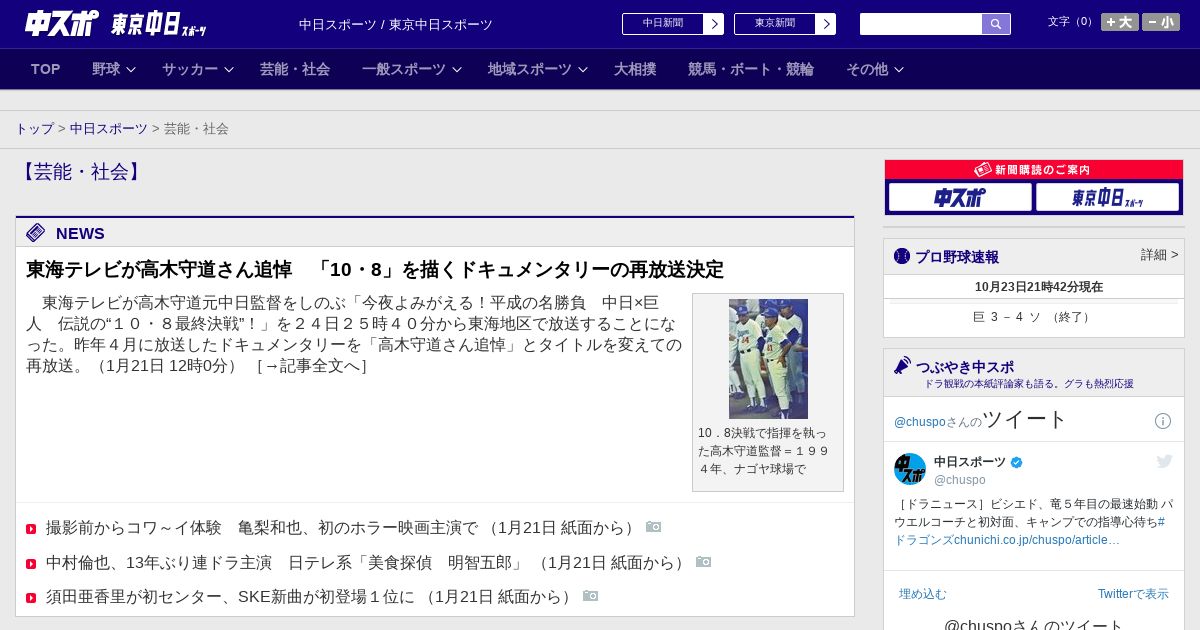Click the 中日スポーツ Twitter avatar
This screenshot has height=630, width=1200.
910,469
